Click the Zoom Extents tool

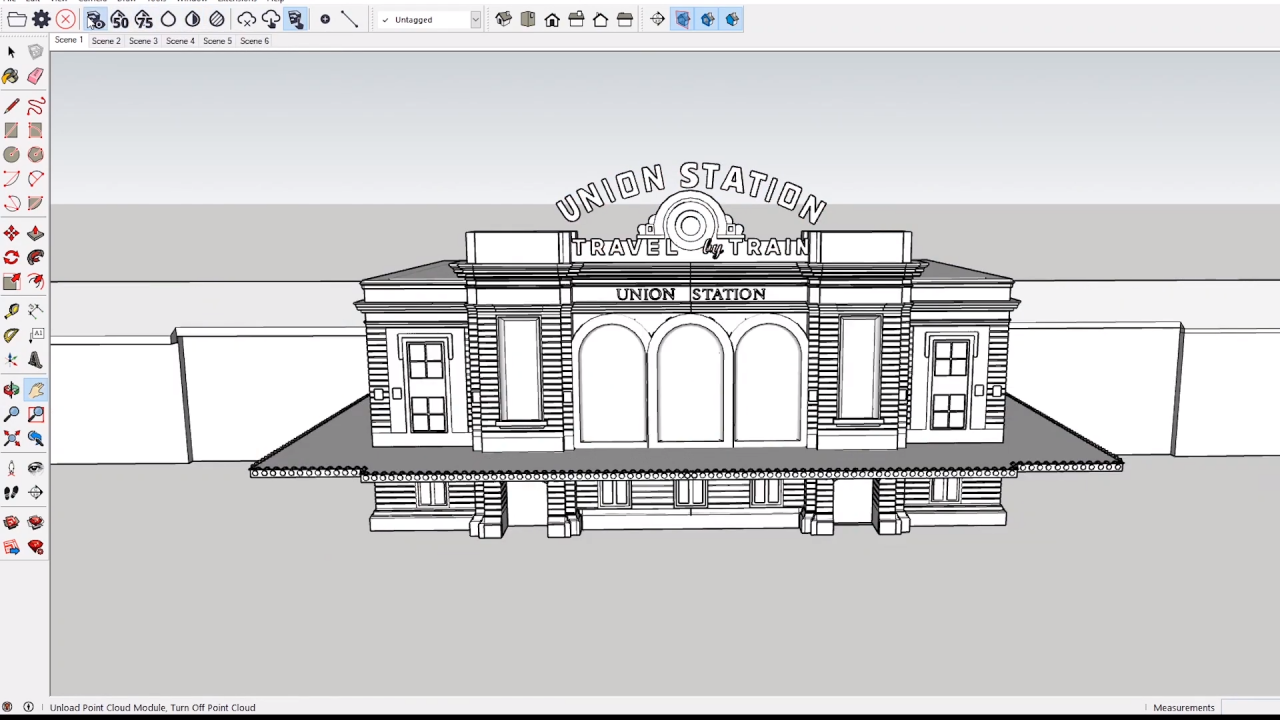point(11,438)
